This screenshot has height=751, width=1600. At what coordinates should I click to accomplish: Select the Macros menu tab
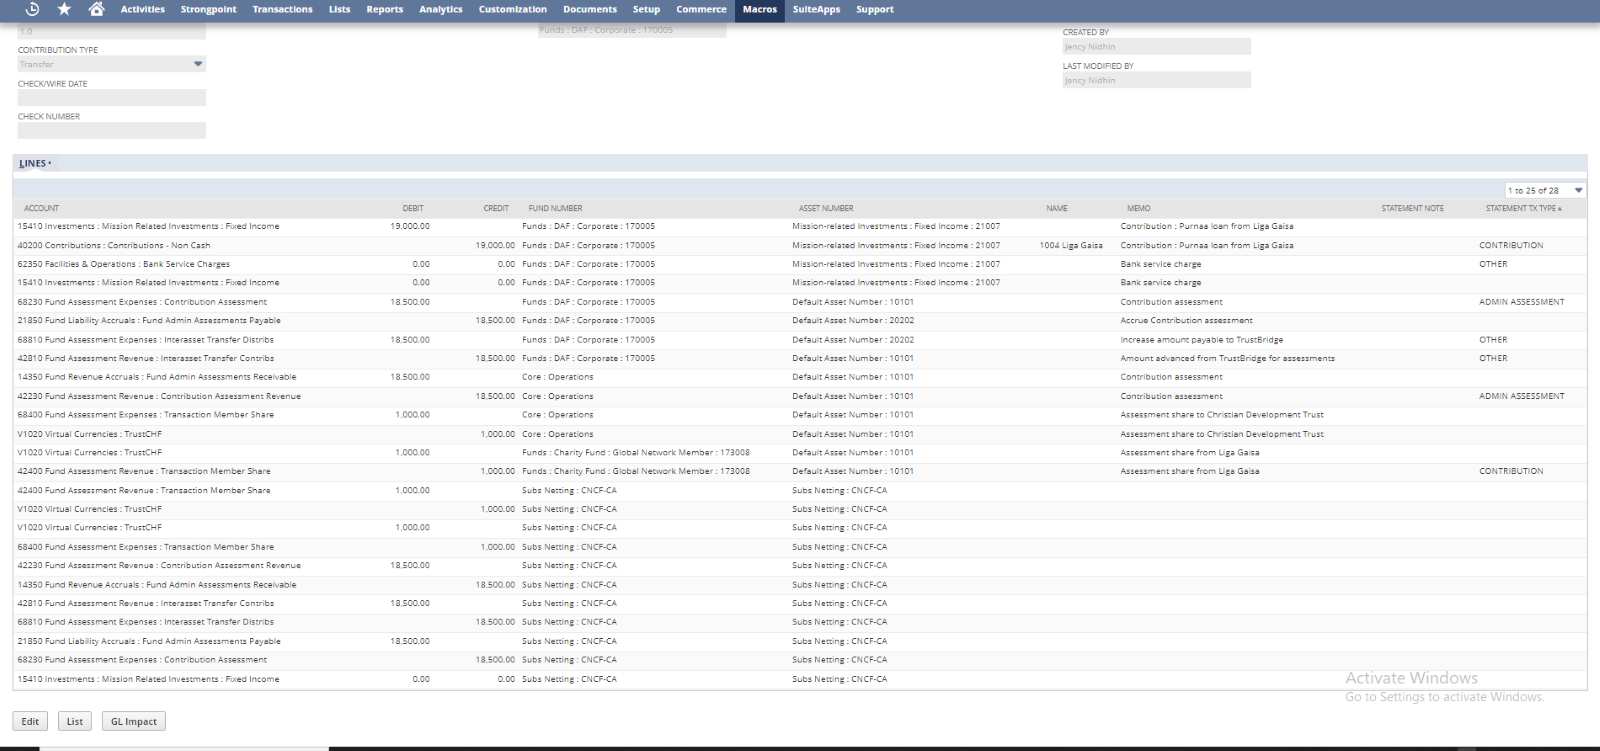pyautogui.click(x=759, y=10)
